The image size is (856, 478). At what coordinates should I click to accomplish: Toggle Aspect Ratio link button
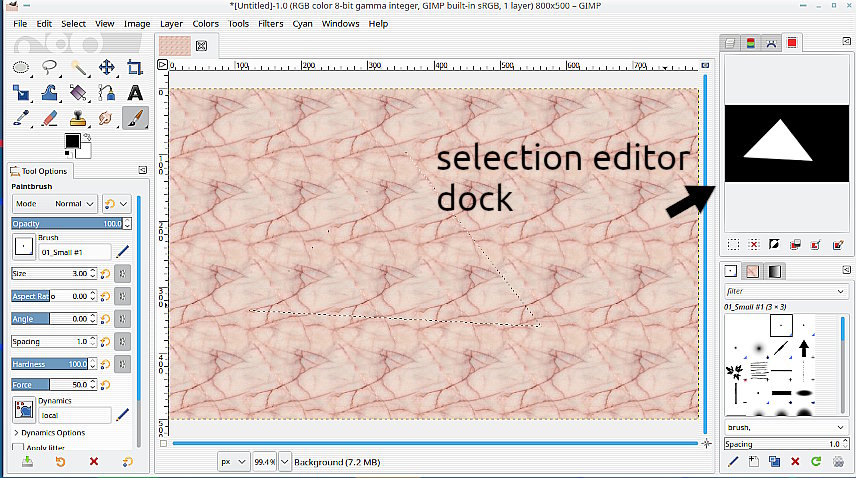tap(121, 296)
